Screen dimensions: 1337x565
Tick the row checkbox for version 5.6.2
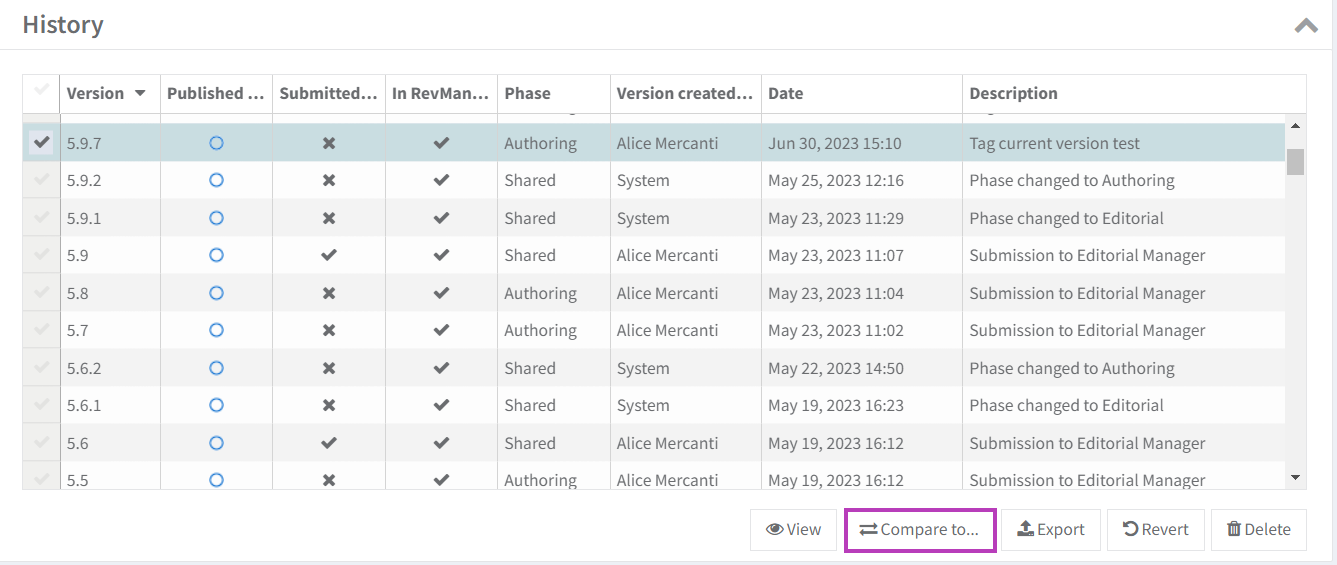tap(41, 368)
